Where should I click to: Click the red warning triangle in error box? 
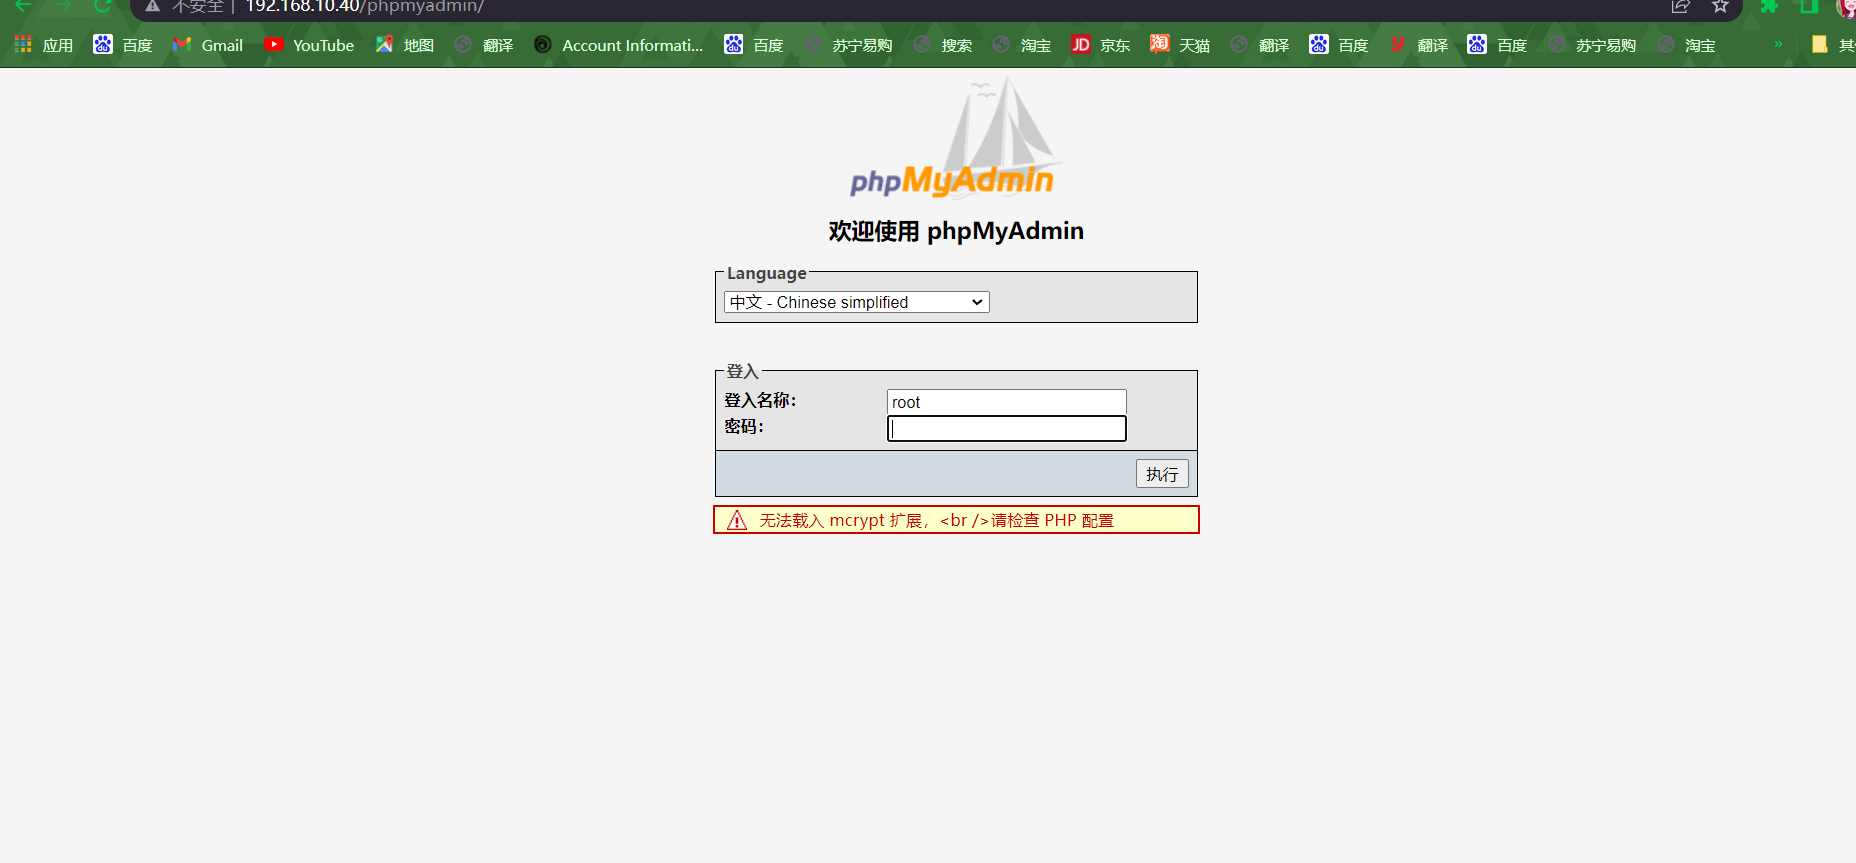(737, 520)
